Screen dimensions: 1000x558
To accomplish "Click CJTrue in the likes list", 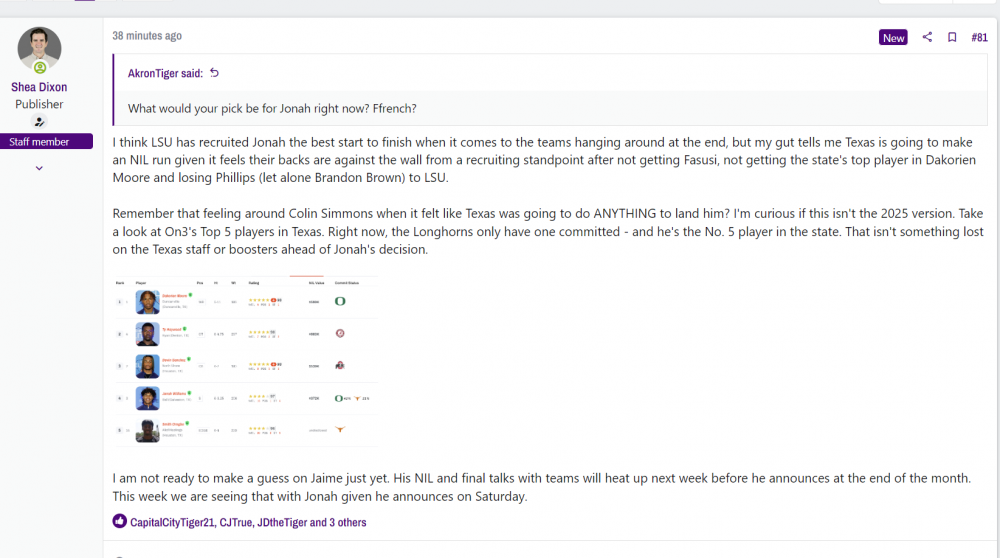I will coord(236,522).
